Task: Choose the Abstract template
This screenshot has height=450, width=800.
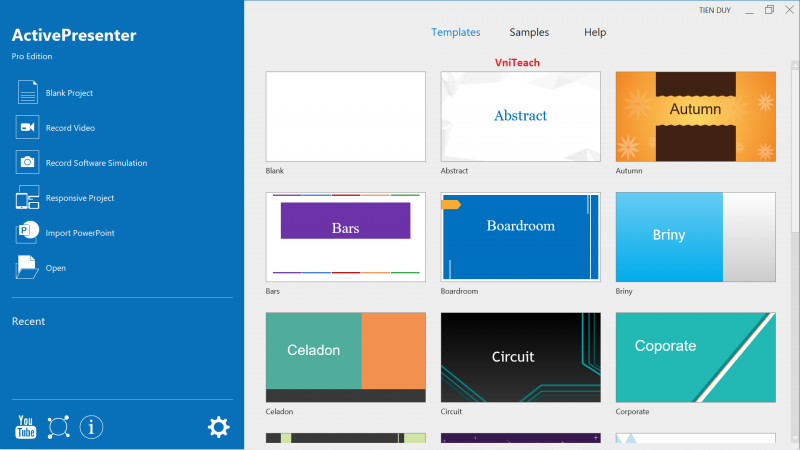Action: (x=520, y=116)
